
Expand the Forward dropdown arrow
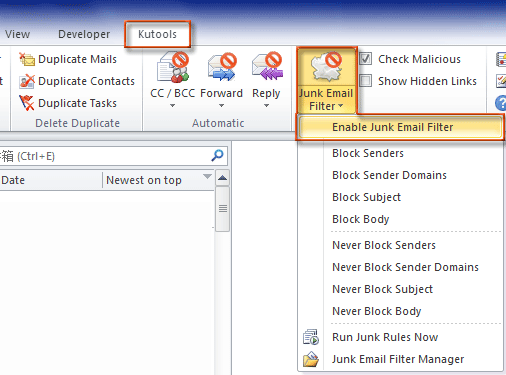tap(221, 106)
